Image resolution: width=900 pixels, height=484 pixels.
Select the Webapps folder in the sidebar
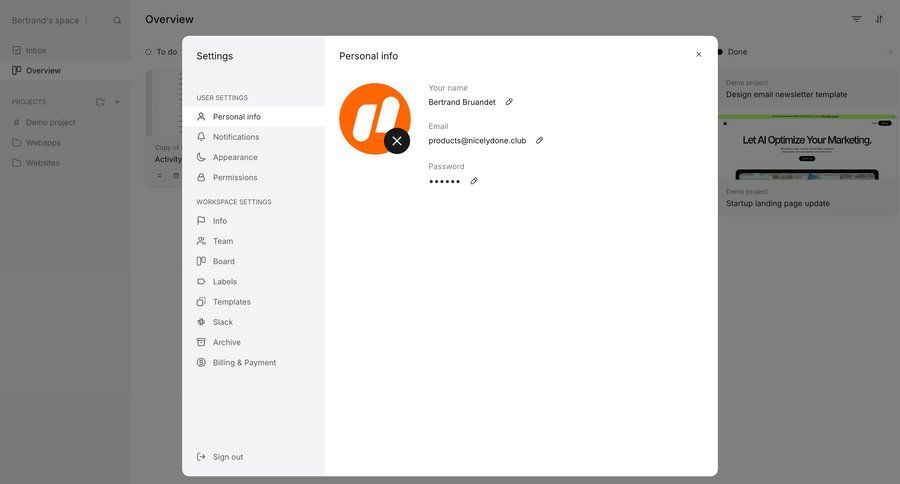coord(43,143)
